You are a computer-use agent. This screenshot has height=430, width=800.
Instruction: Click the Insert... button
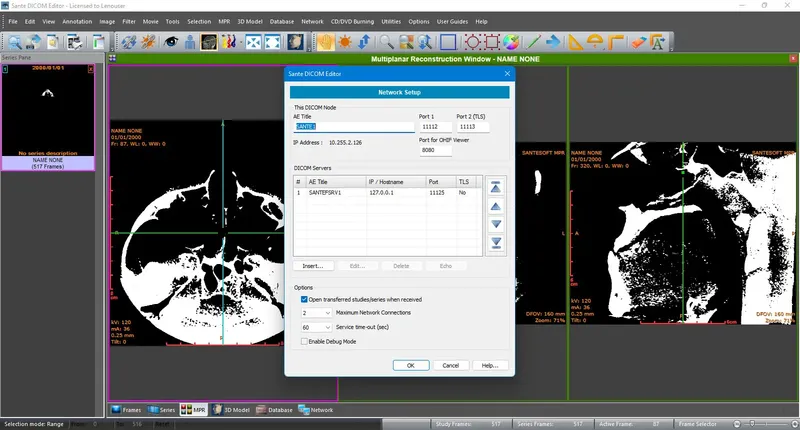point(313,266)
